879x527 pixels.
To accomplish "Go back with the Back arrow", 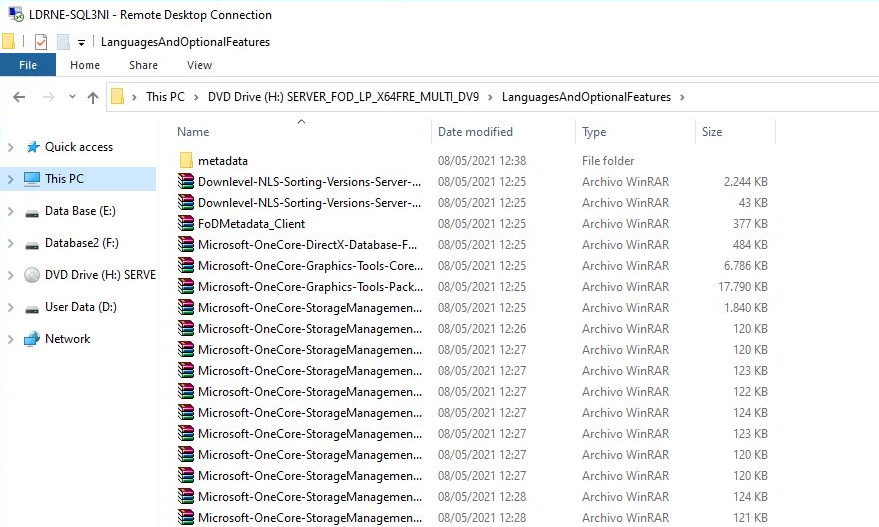I will (x=19, y=97).
